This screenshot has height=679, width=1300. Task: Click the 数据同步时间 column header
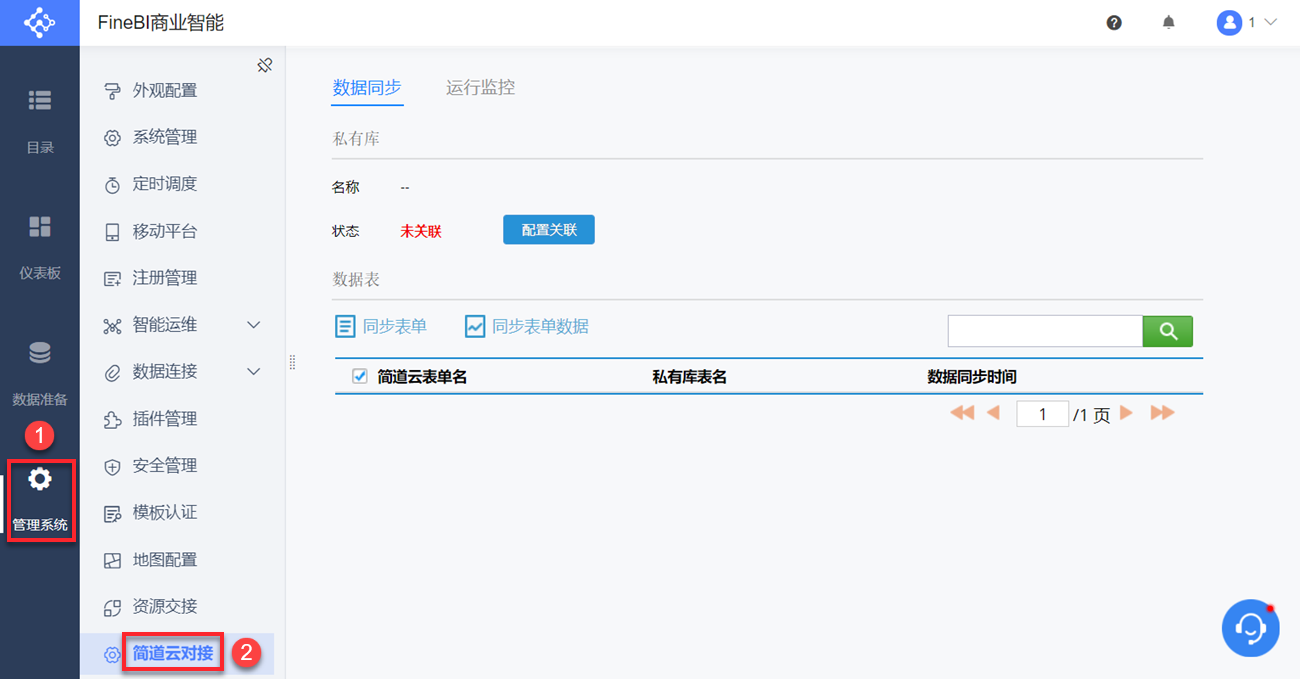point(972,377)
